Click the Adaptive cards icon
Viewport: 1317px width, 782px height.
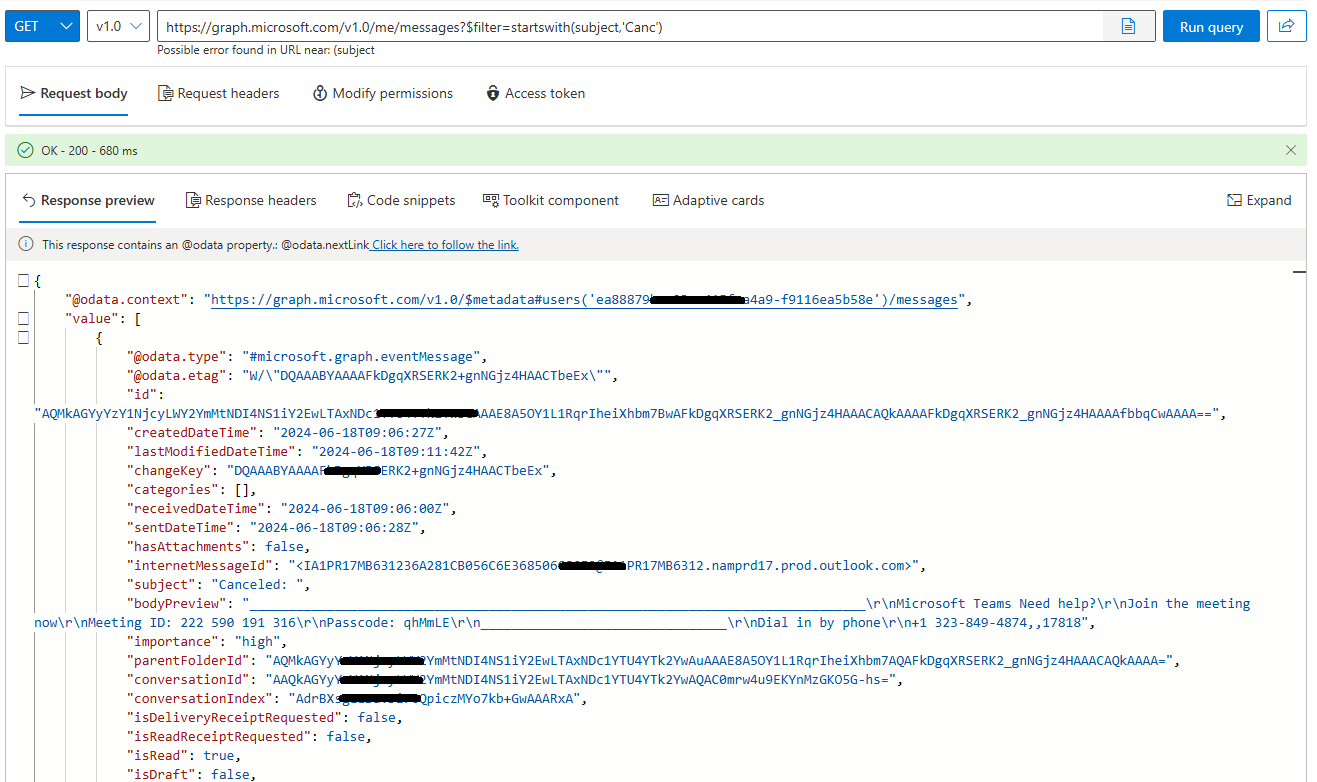tap(660, 200)
